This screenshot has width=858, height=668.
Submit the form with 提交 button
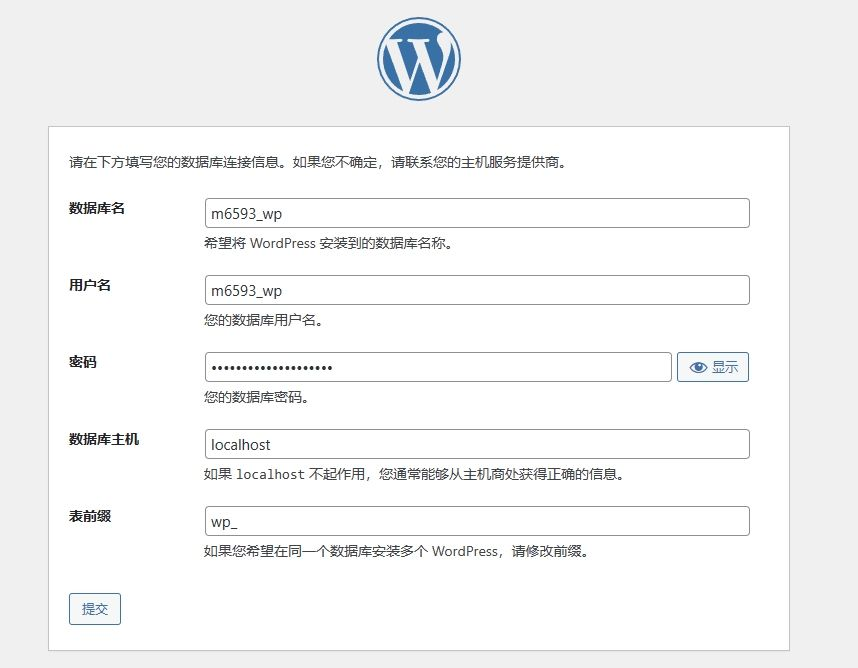(95, 608)
